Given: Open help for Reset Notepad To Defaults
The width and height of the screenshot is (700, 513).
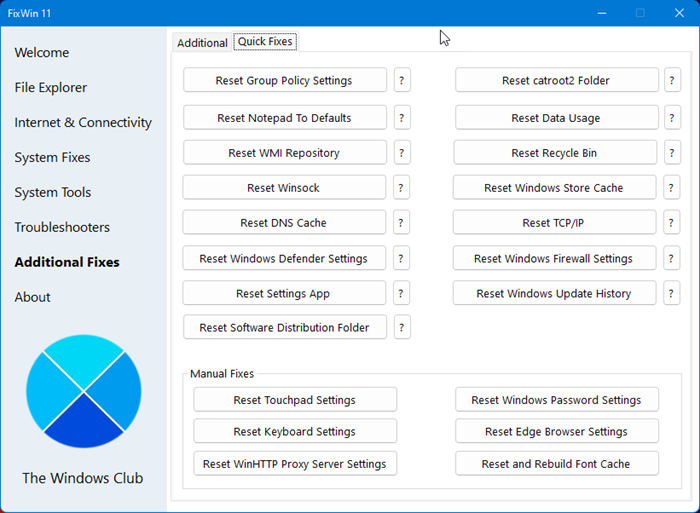Looking at the screenshot, I should [x=402, y=118].
